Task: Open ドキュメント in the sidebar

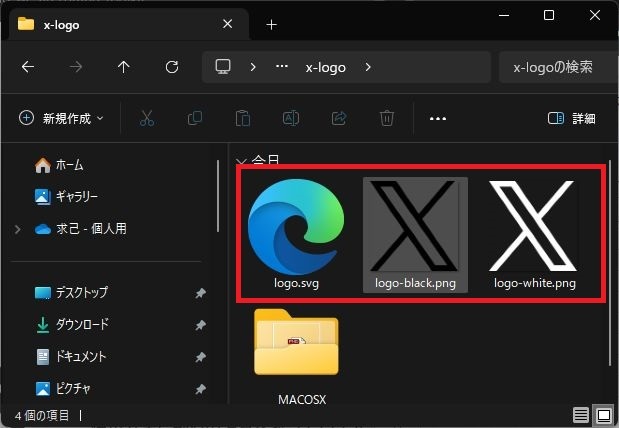Action: tap(71, 357)
